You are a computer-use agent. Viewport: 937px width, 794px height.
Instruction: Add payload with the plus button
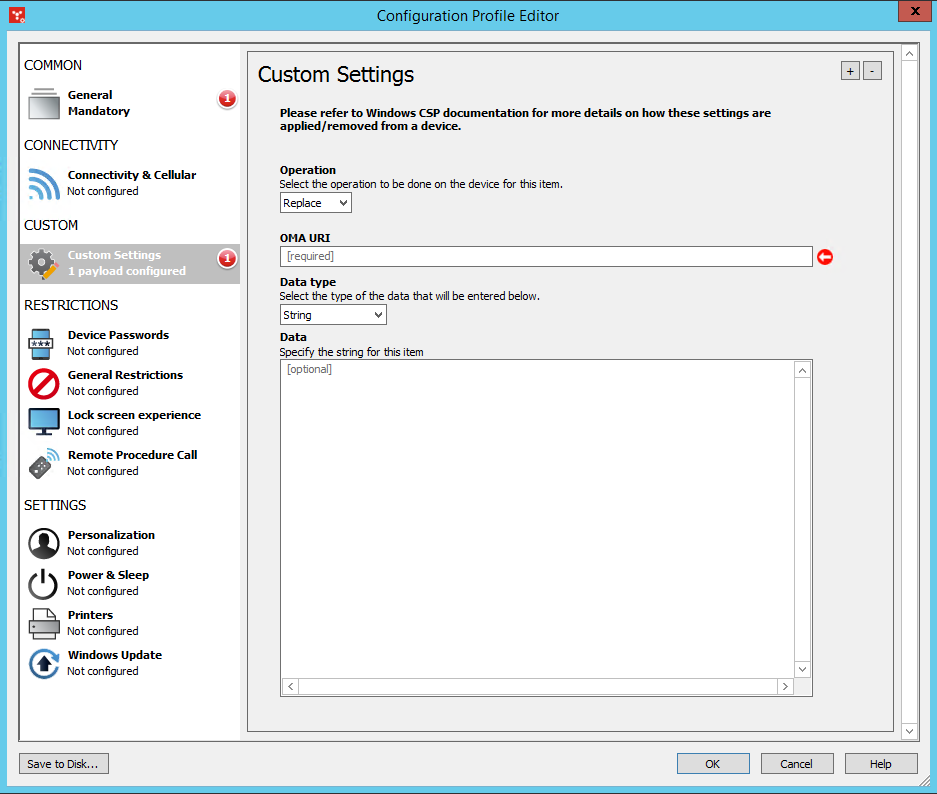point(850,71)
